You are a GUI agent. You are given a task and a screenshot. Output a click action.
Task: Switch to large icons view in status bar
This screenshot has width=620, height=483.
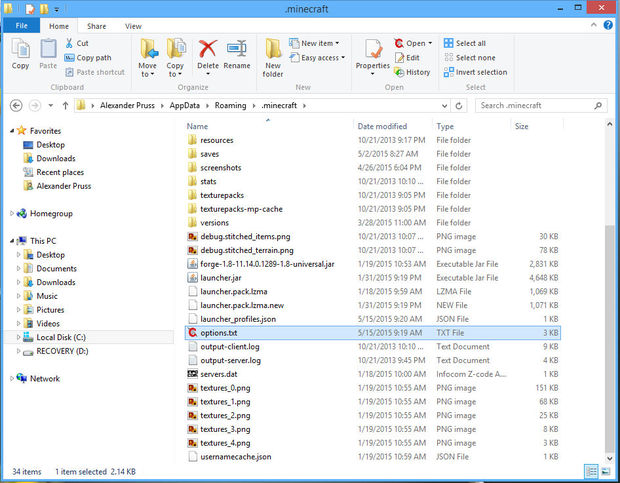point(605,471)
